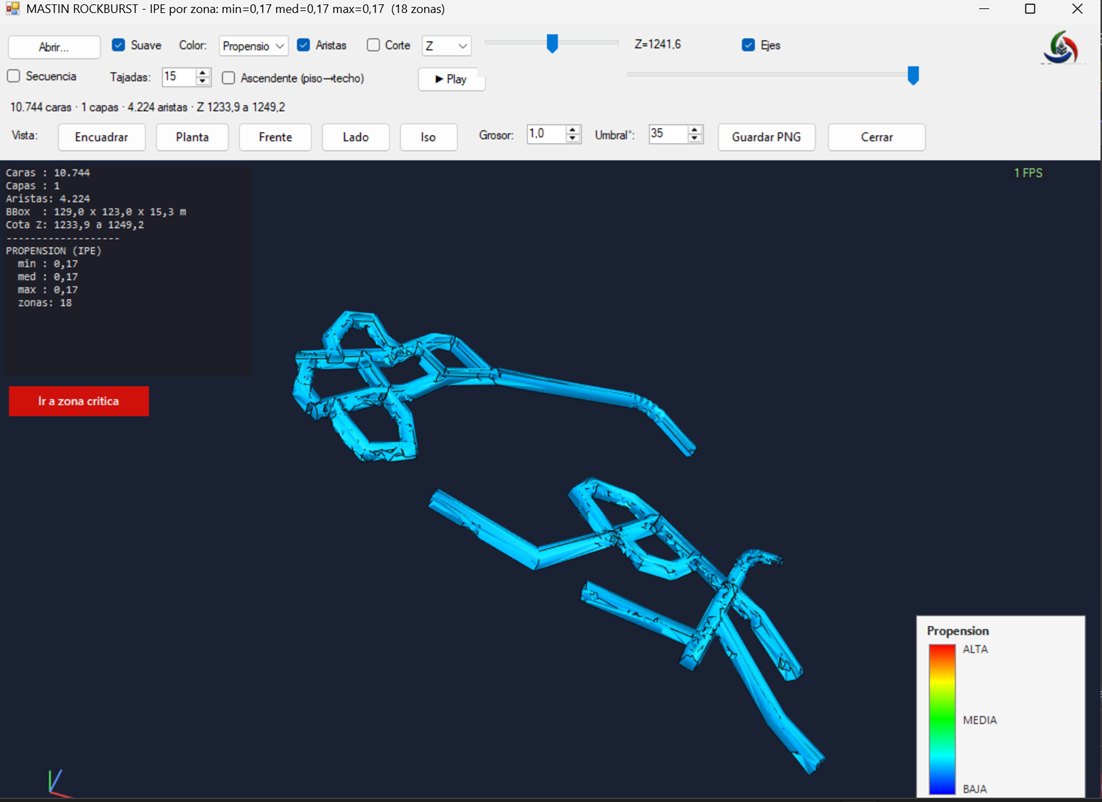Image resolution: width=1102 pixels, height=802 pixels.
Task: Click the Umbral input field showing 35
Action: pos(668,134)
